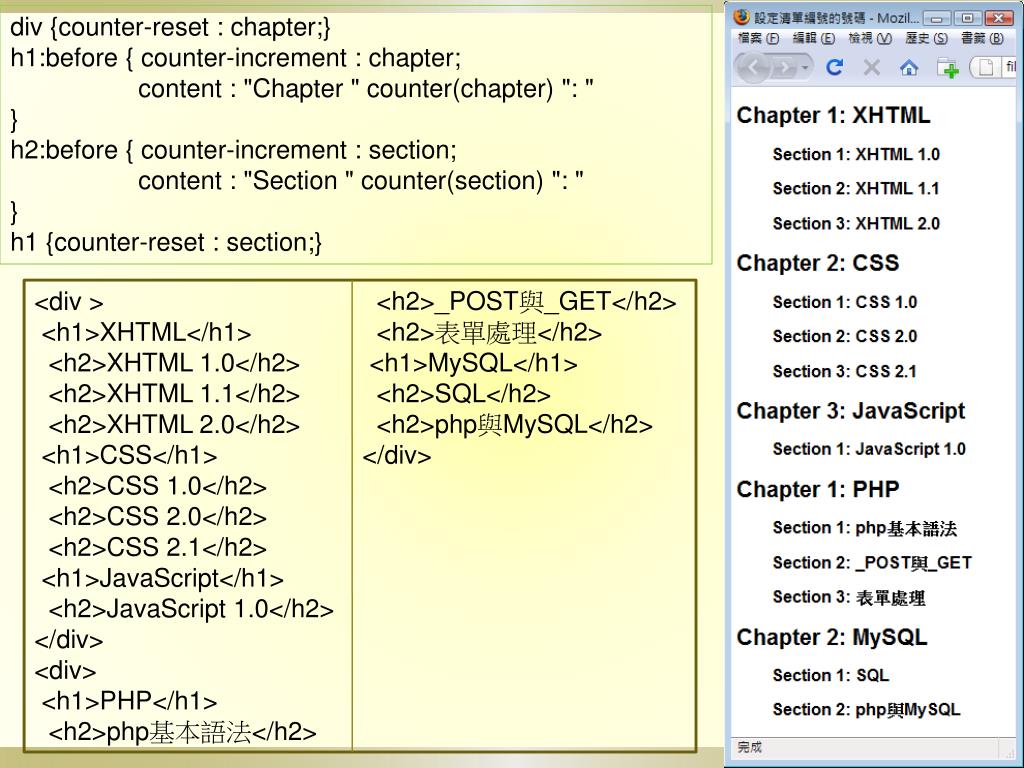Viewport: 1024px width, 768px height.
Task: Click 'Section 2: _POST與_GET' in the browser
Action: (872, 562)
